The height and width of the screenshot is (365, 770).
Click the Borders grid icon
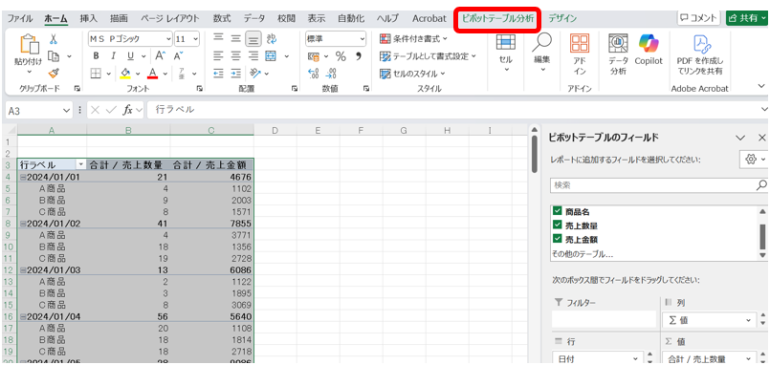pyautogui.click(x=97, y=74)
